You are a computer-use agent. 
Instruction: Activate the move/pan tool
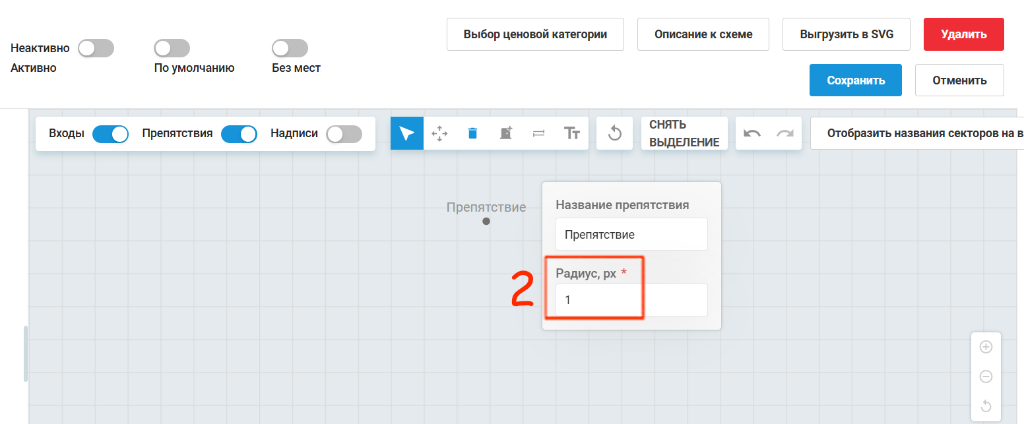click(x=440, y=133)
